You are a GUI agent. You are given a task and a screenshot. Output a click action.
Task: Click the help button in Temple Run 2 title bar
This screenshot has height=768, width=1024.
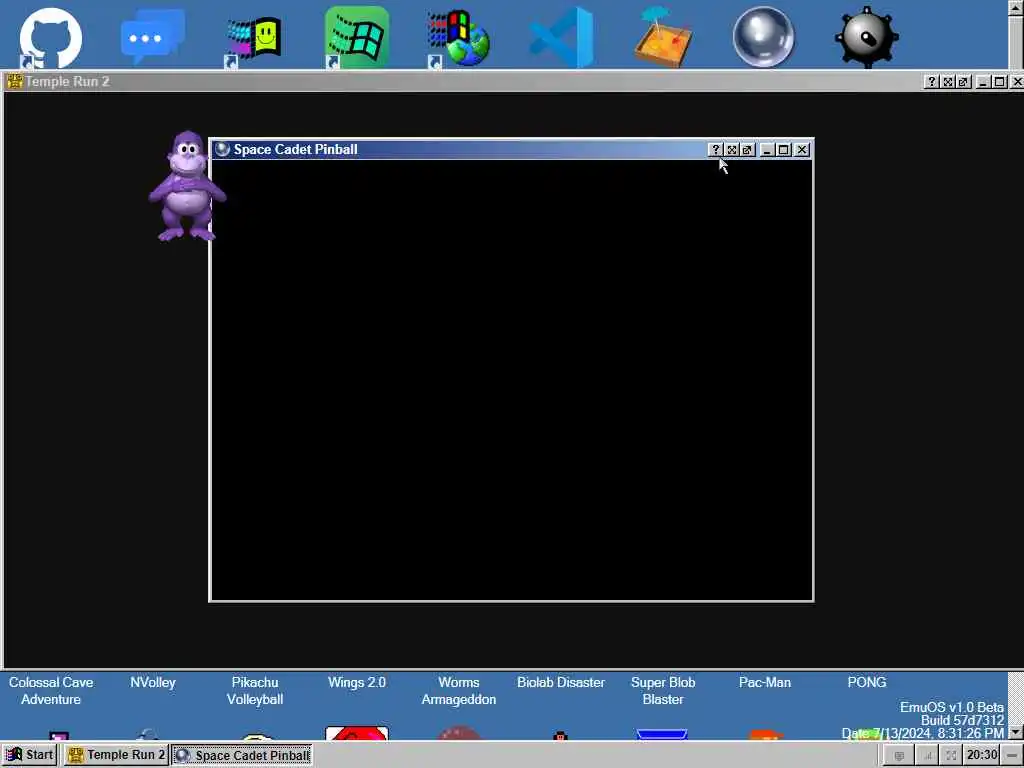tap(932, 82)
